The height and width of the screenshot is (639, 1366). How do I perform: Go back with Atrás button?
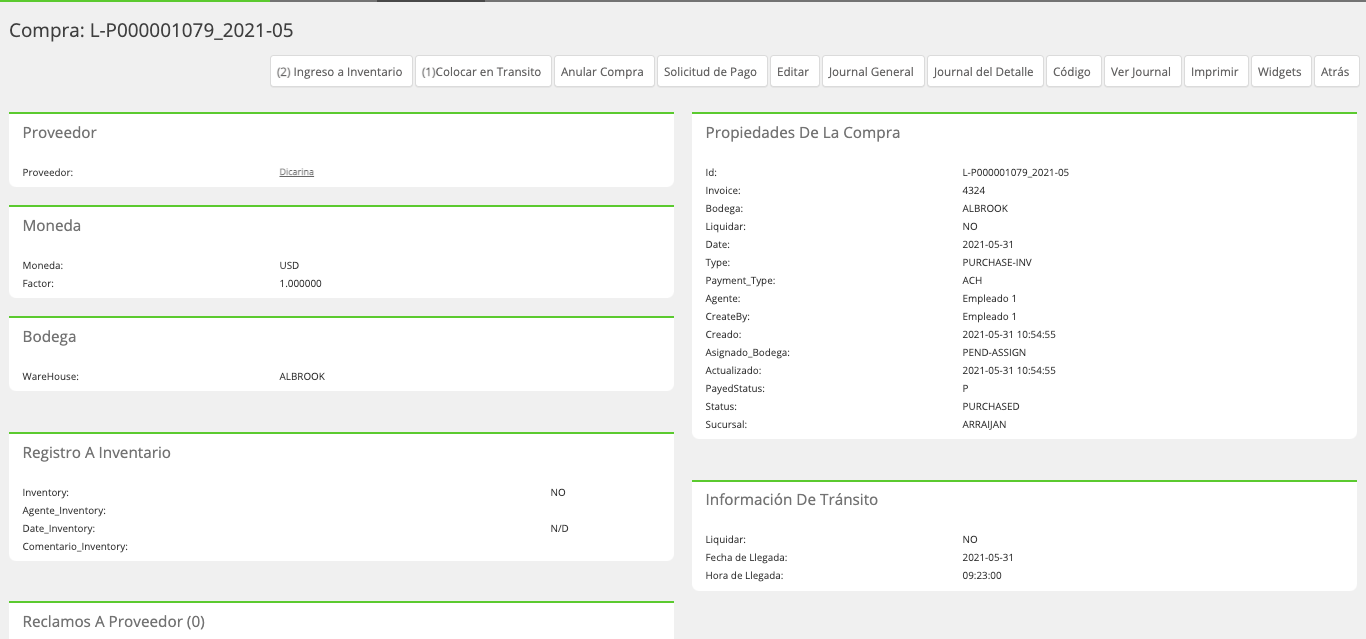pos(1336,72)
